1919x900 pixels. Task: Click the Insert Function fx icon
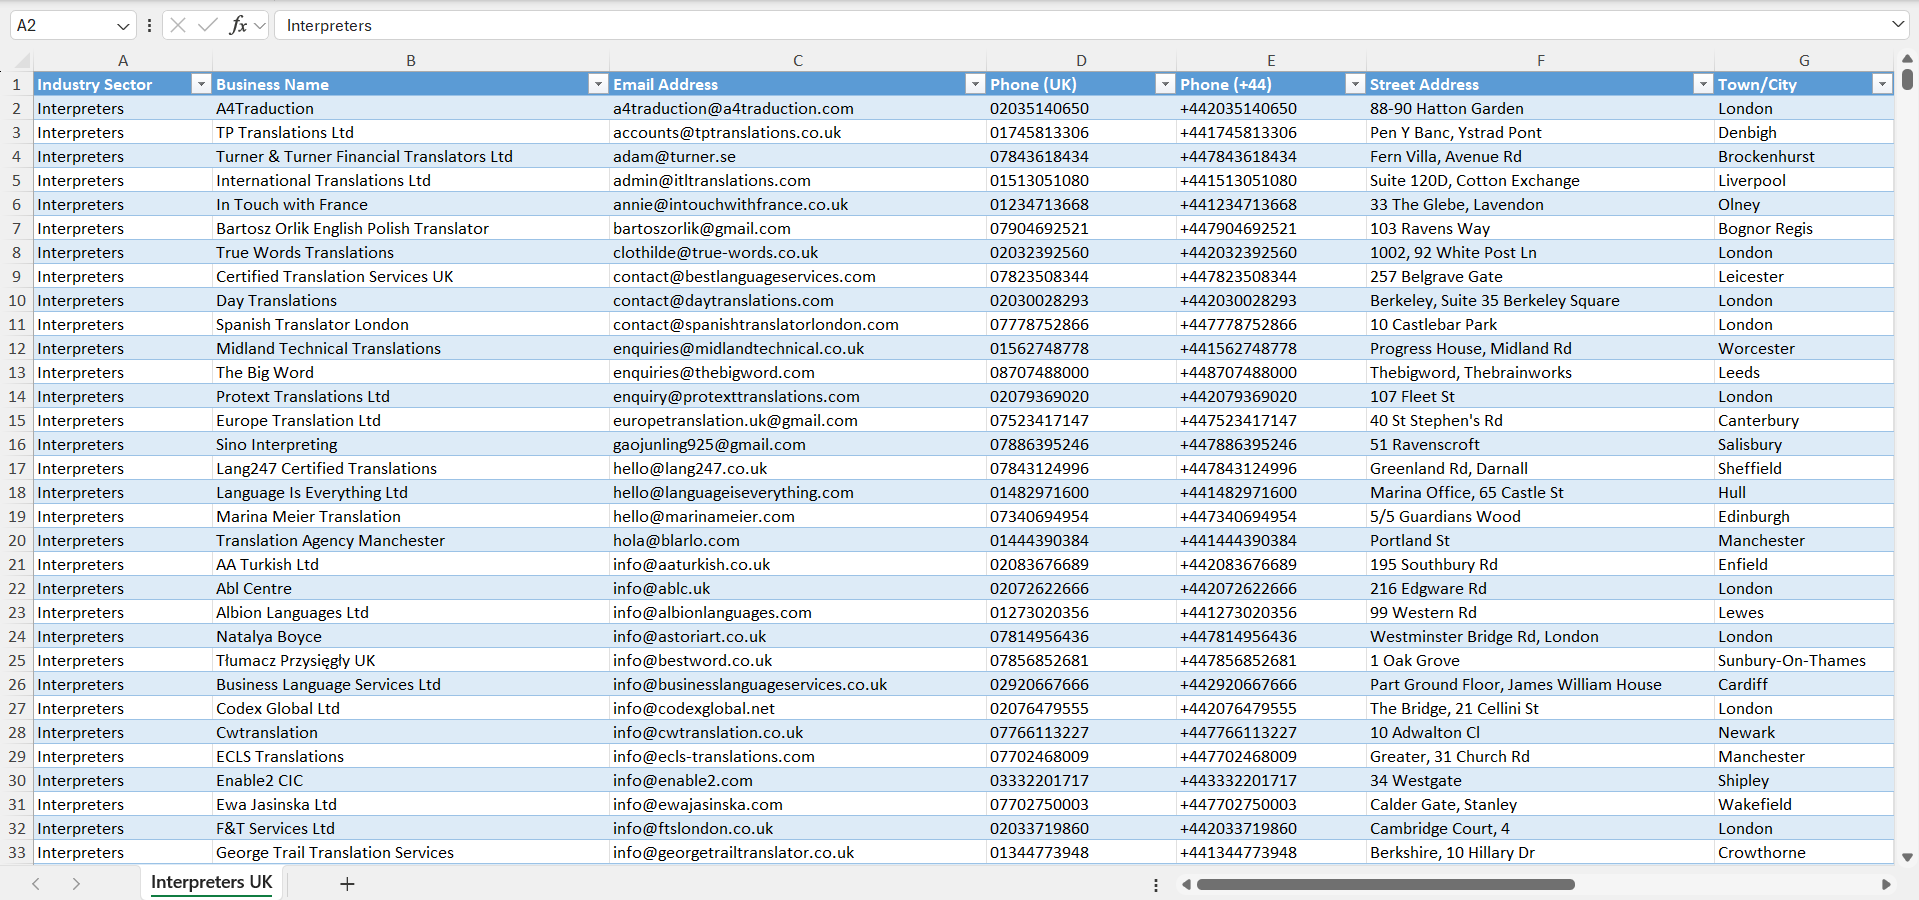pos(238,25)
